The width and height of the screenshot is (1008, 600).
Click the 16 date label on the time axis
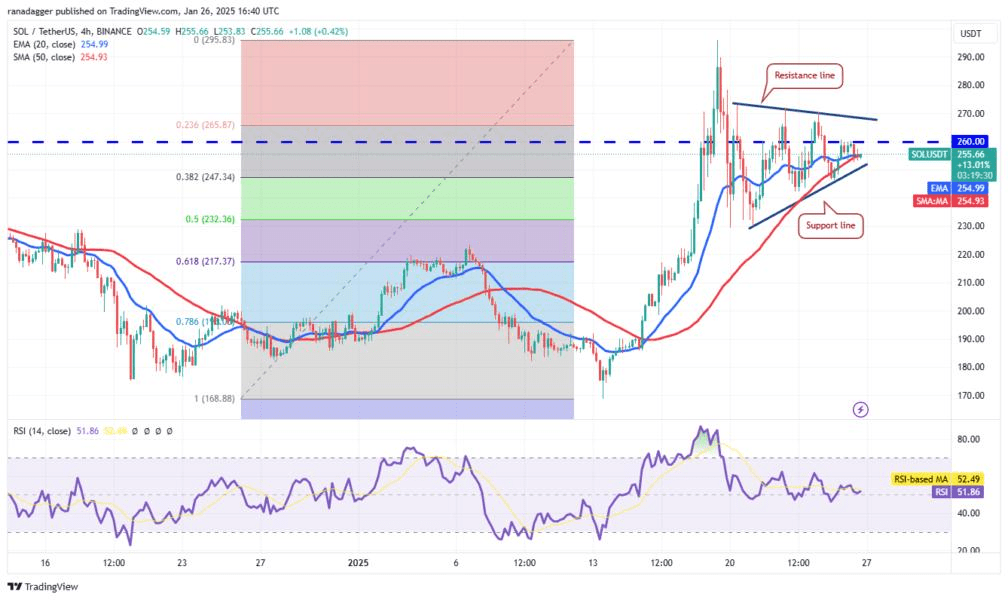tap(45, 563)
